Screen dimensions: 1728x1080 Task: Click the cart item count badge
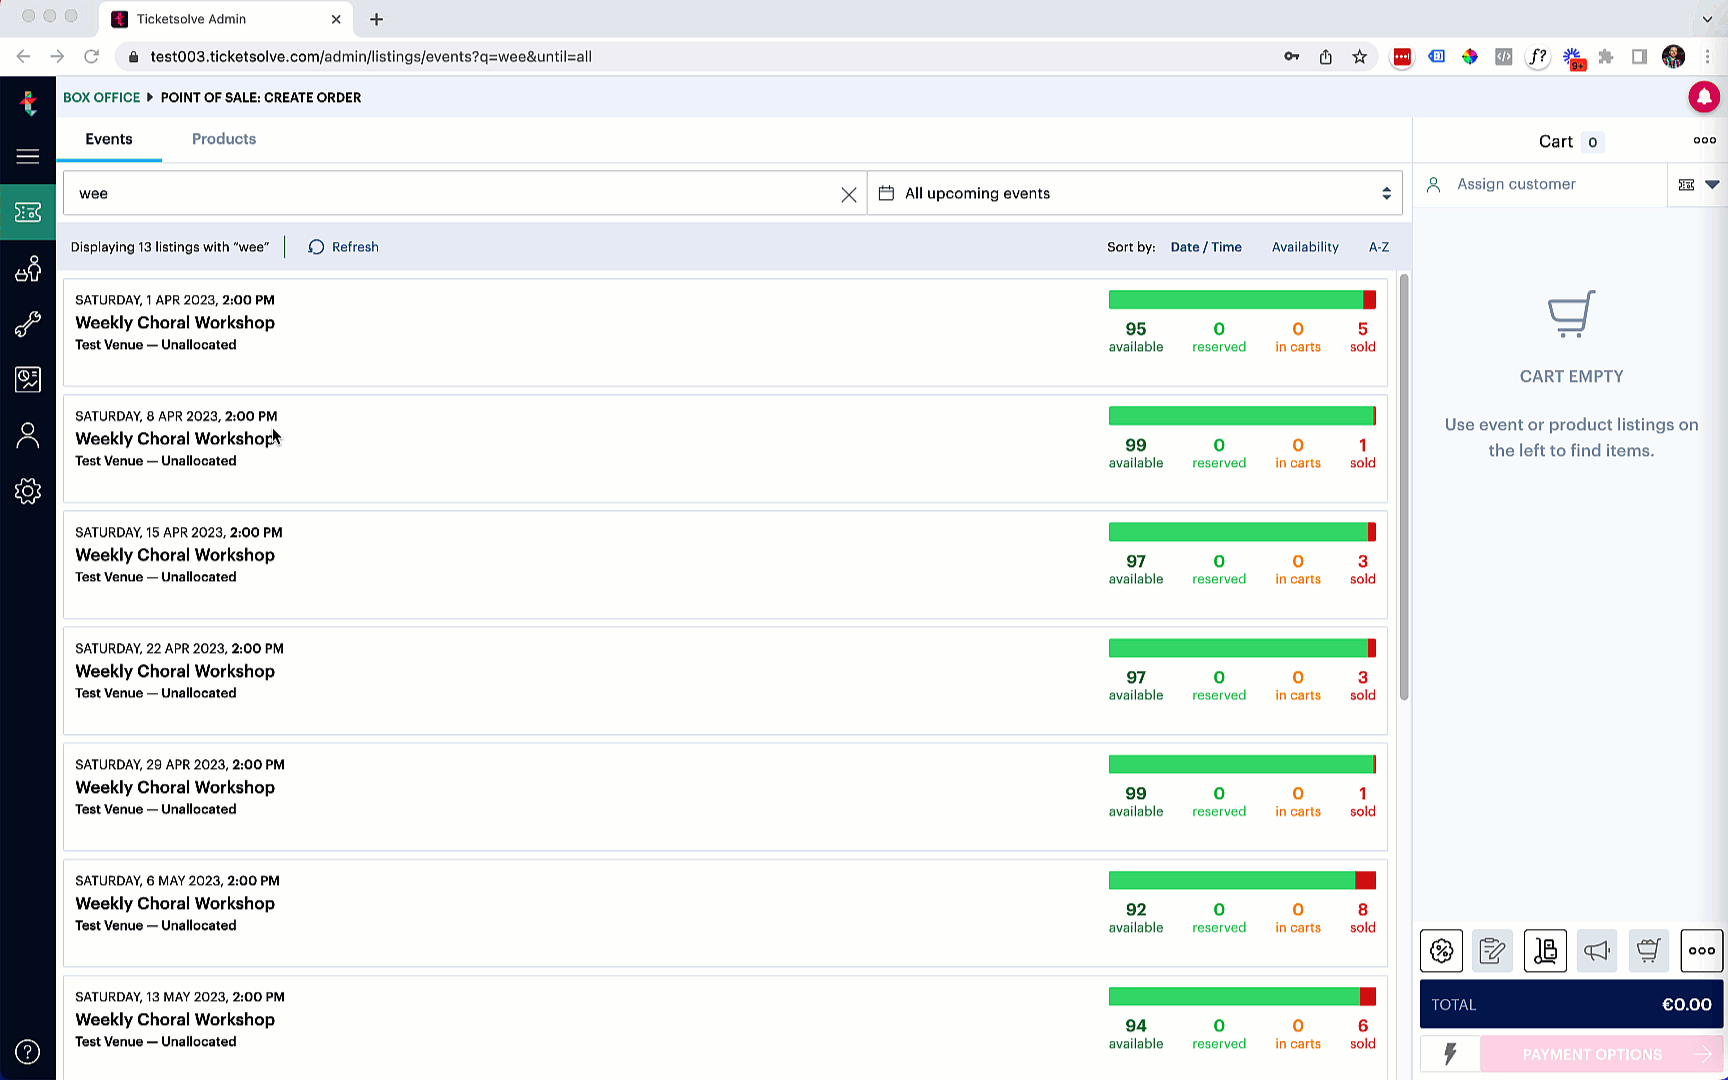point(1593,142)
